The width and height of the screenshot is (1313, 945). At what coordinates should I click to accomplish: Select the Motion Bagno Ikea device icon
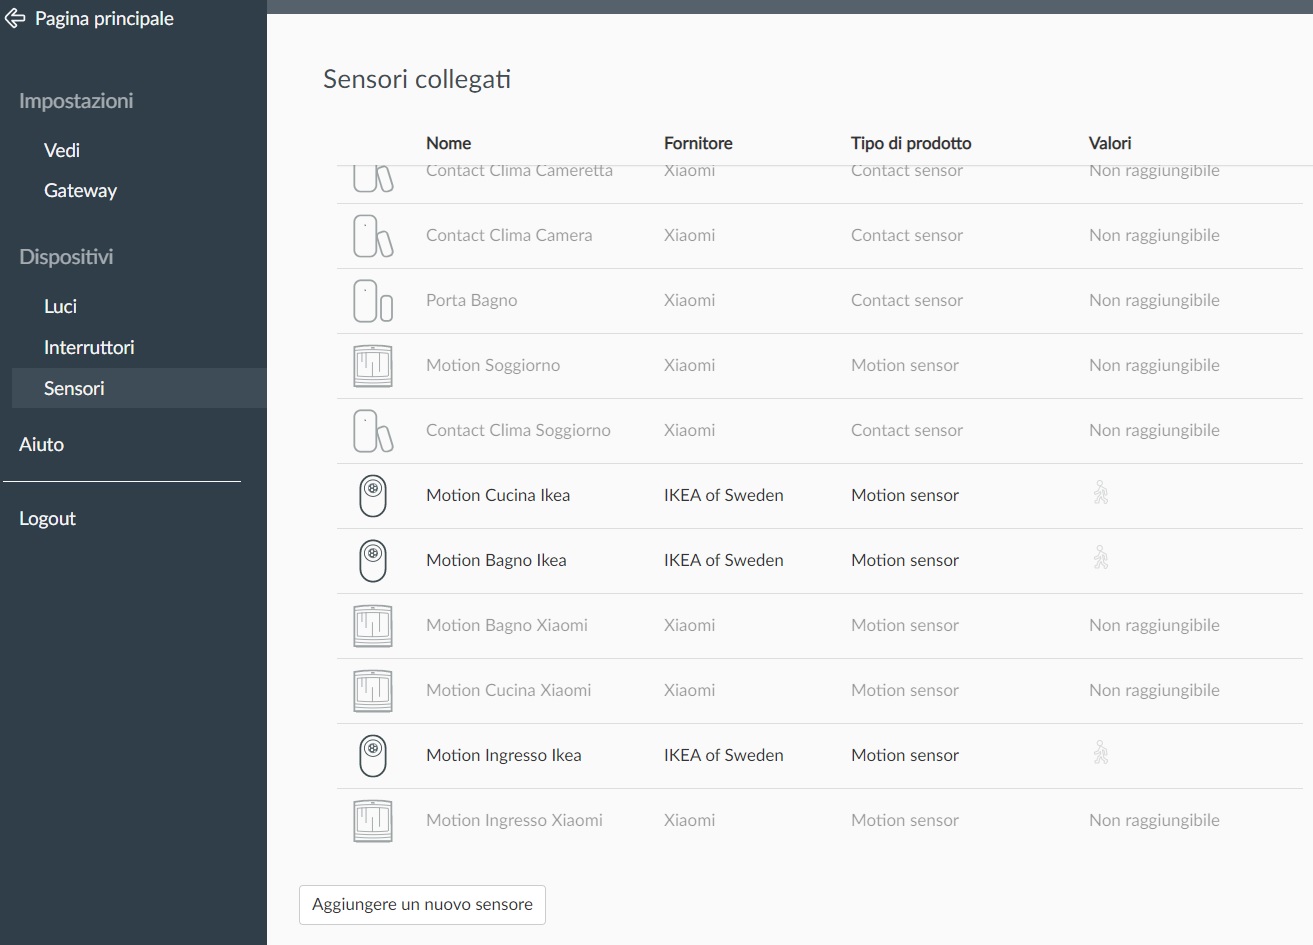[372, 560]
